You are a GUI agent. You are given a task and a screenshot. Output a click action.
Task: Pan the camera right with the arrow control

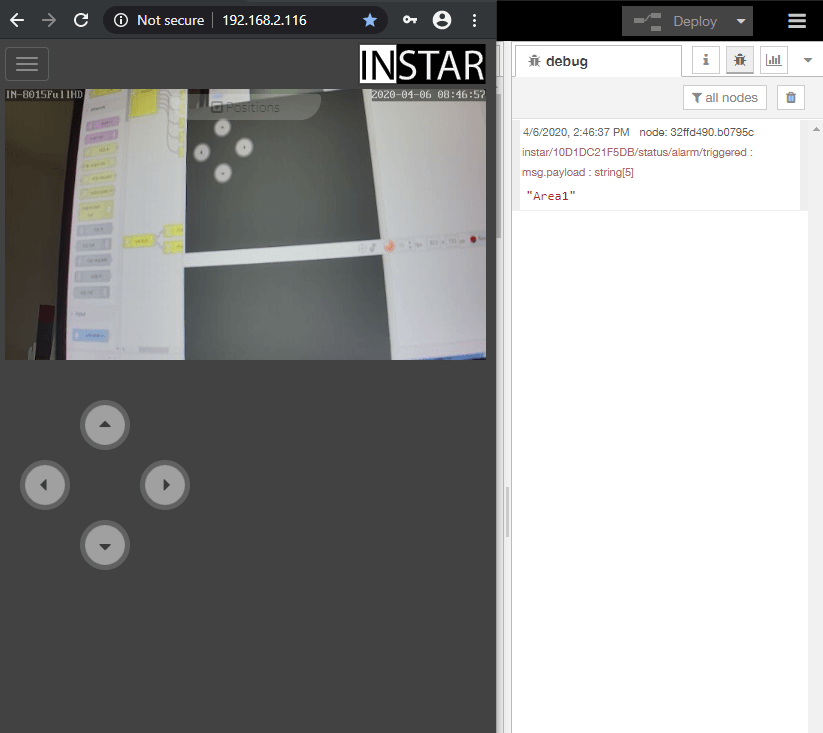[x=164, y=484]
